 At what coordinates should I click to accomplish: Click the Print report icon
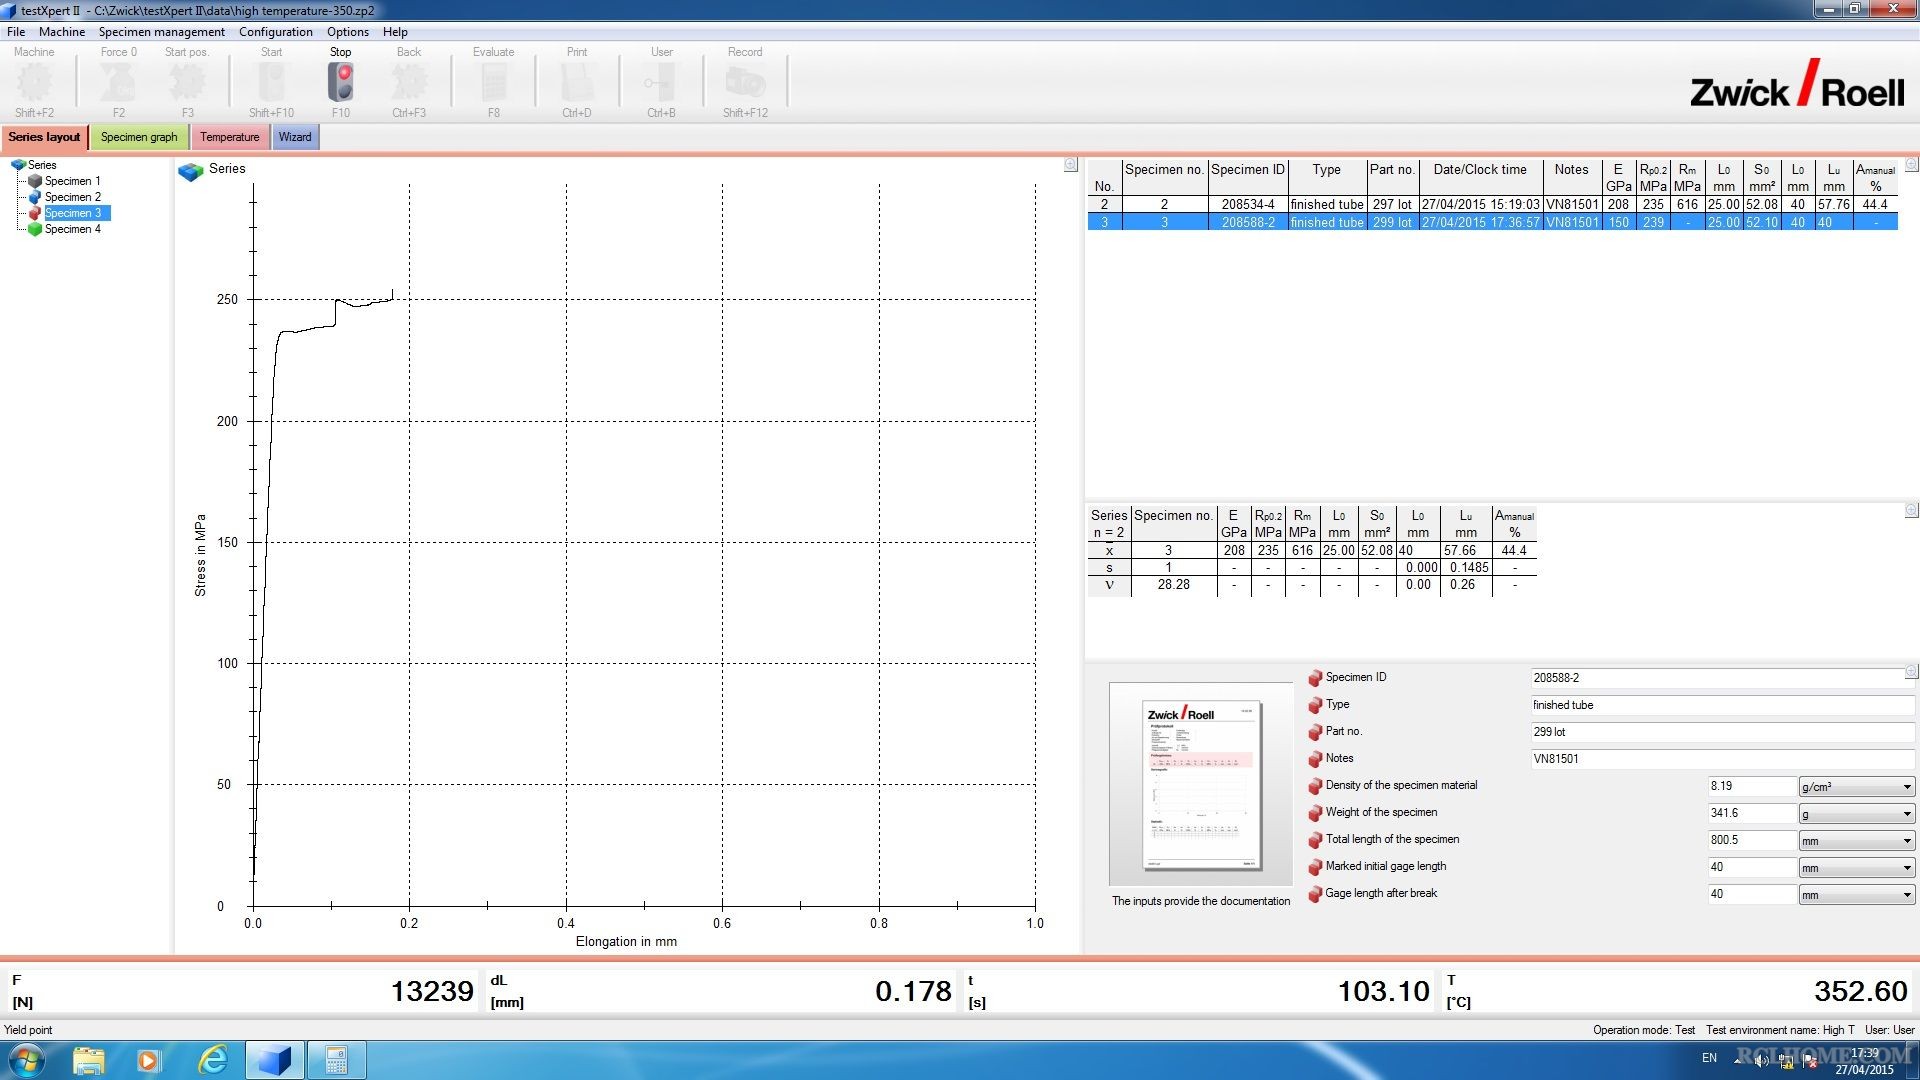coord(578,82)
